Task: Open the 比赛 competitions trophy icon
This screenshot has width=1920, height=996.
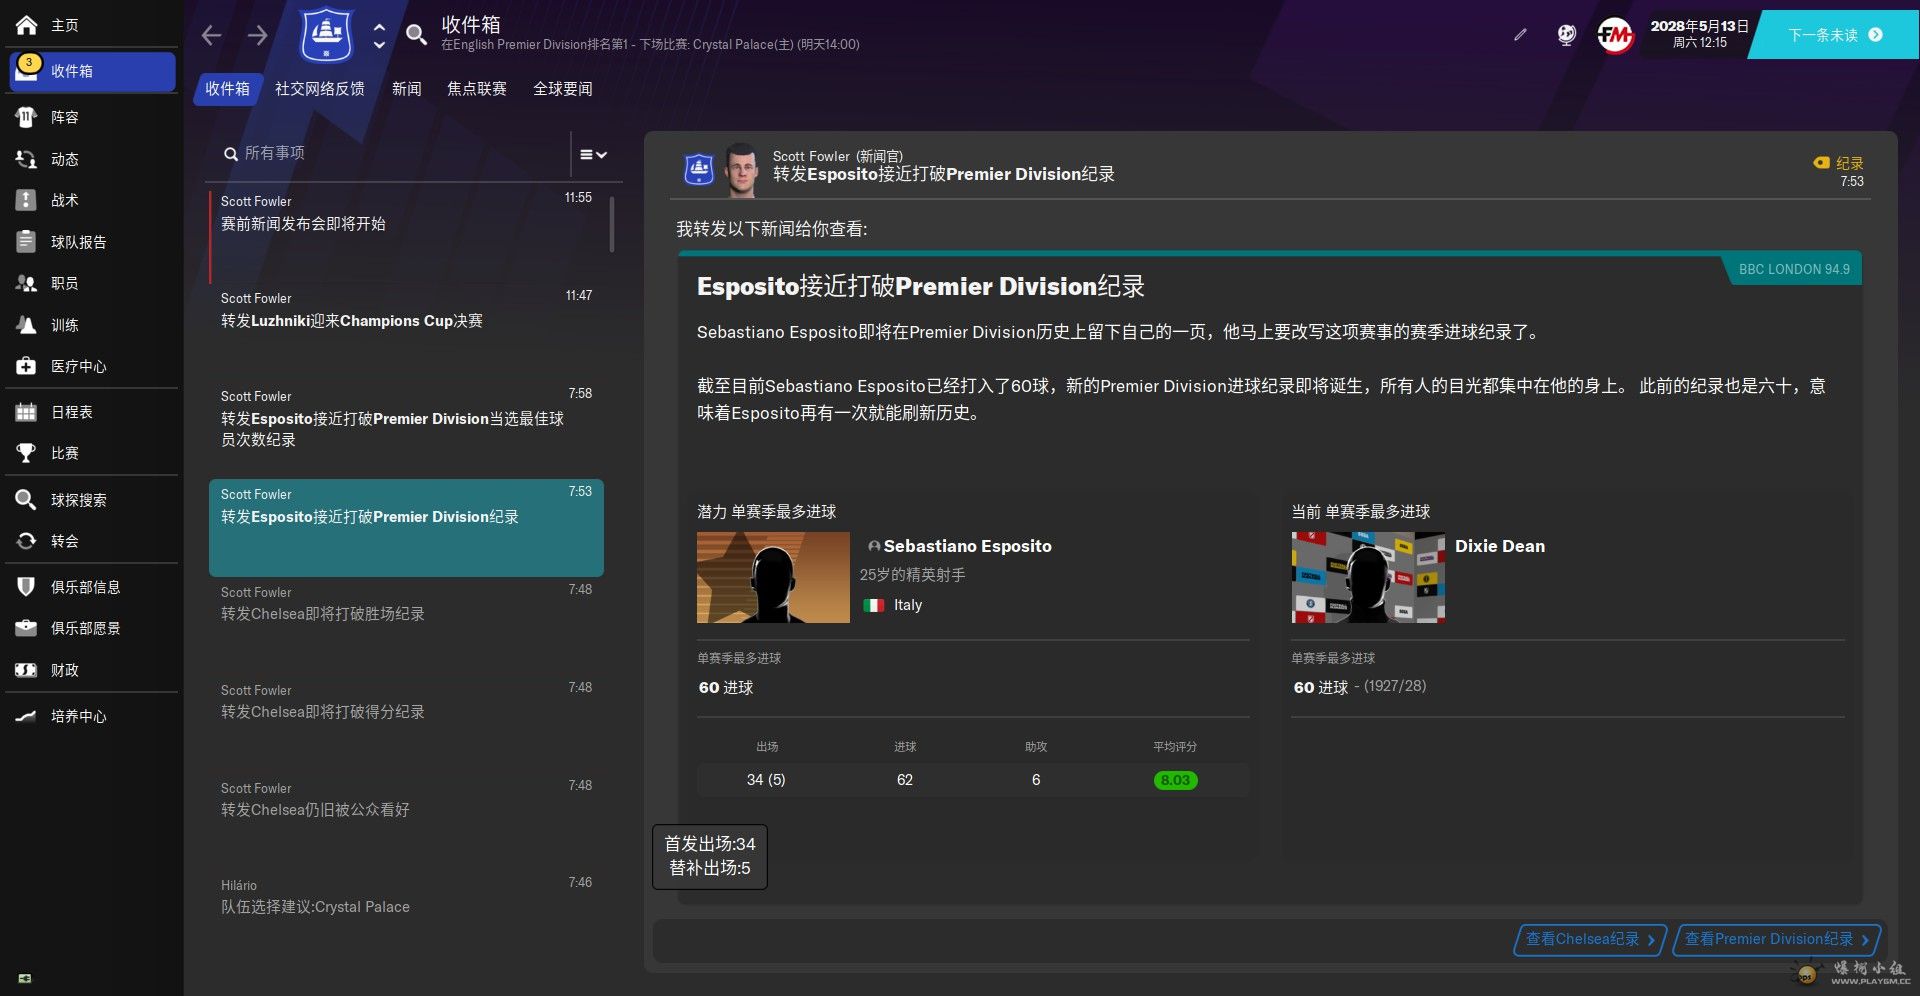Action: [26, 453]
